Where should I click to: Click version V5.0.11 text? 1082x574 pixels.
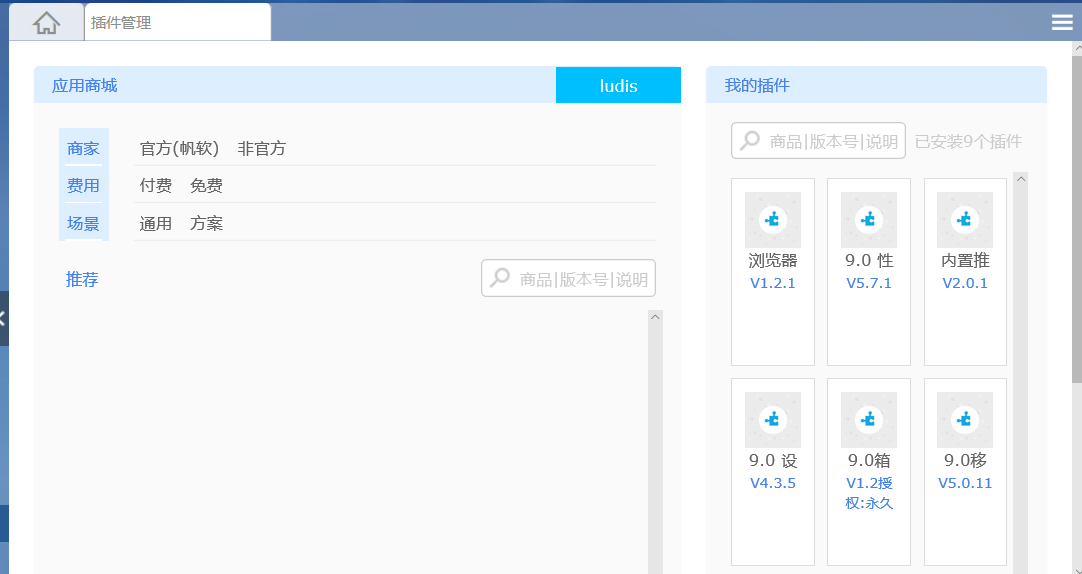(965, 484)
